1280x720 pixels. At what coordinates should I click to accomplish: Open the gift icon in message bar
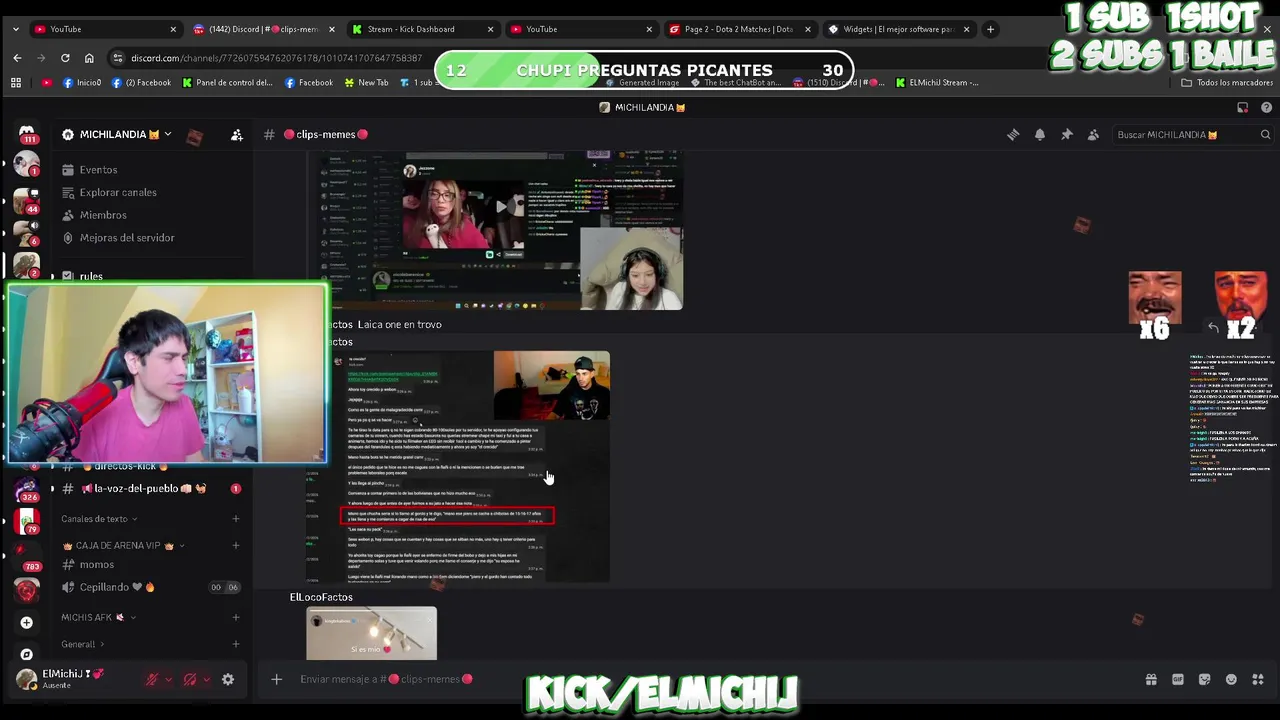click(x=1151, y=679)
